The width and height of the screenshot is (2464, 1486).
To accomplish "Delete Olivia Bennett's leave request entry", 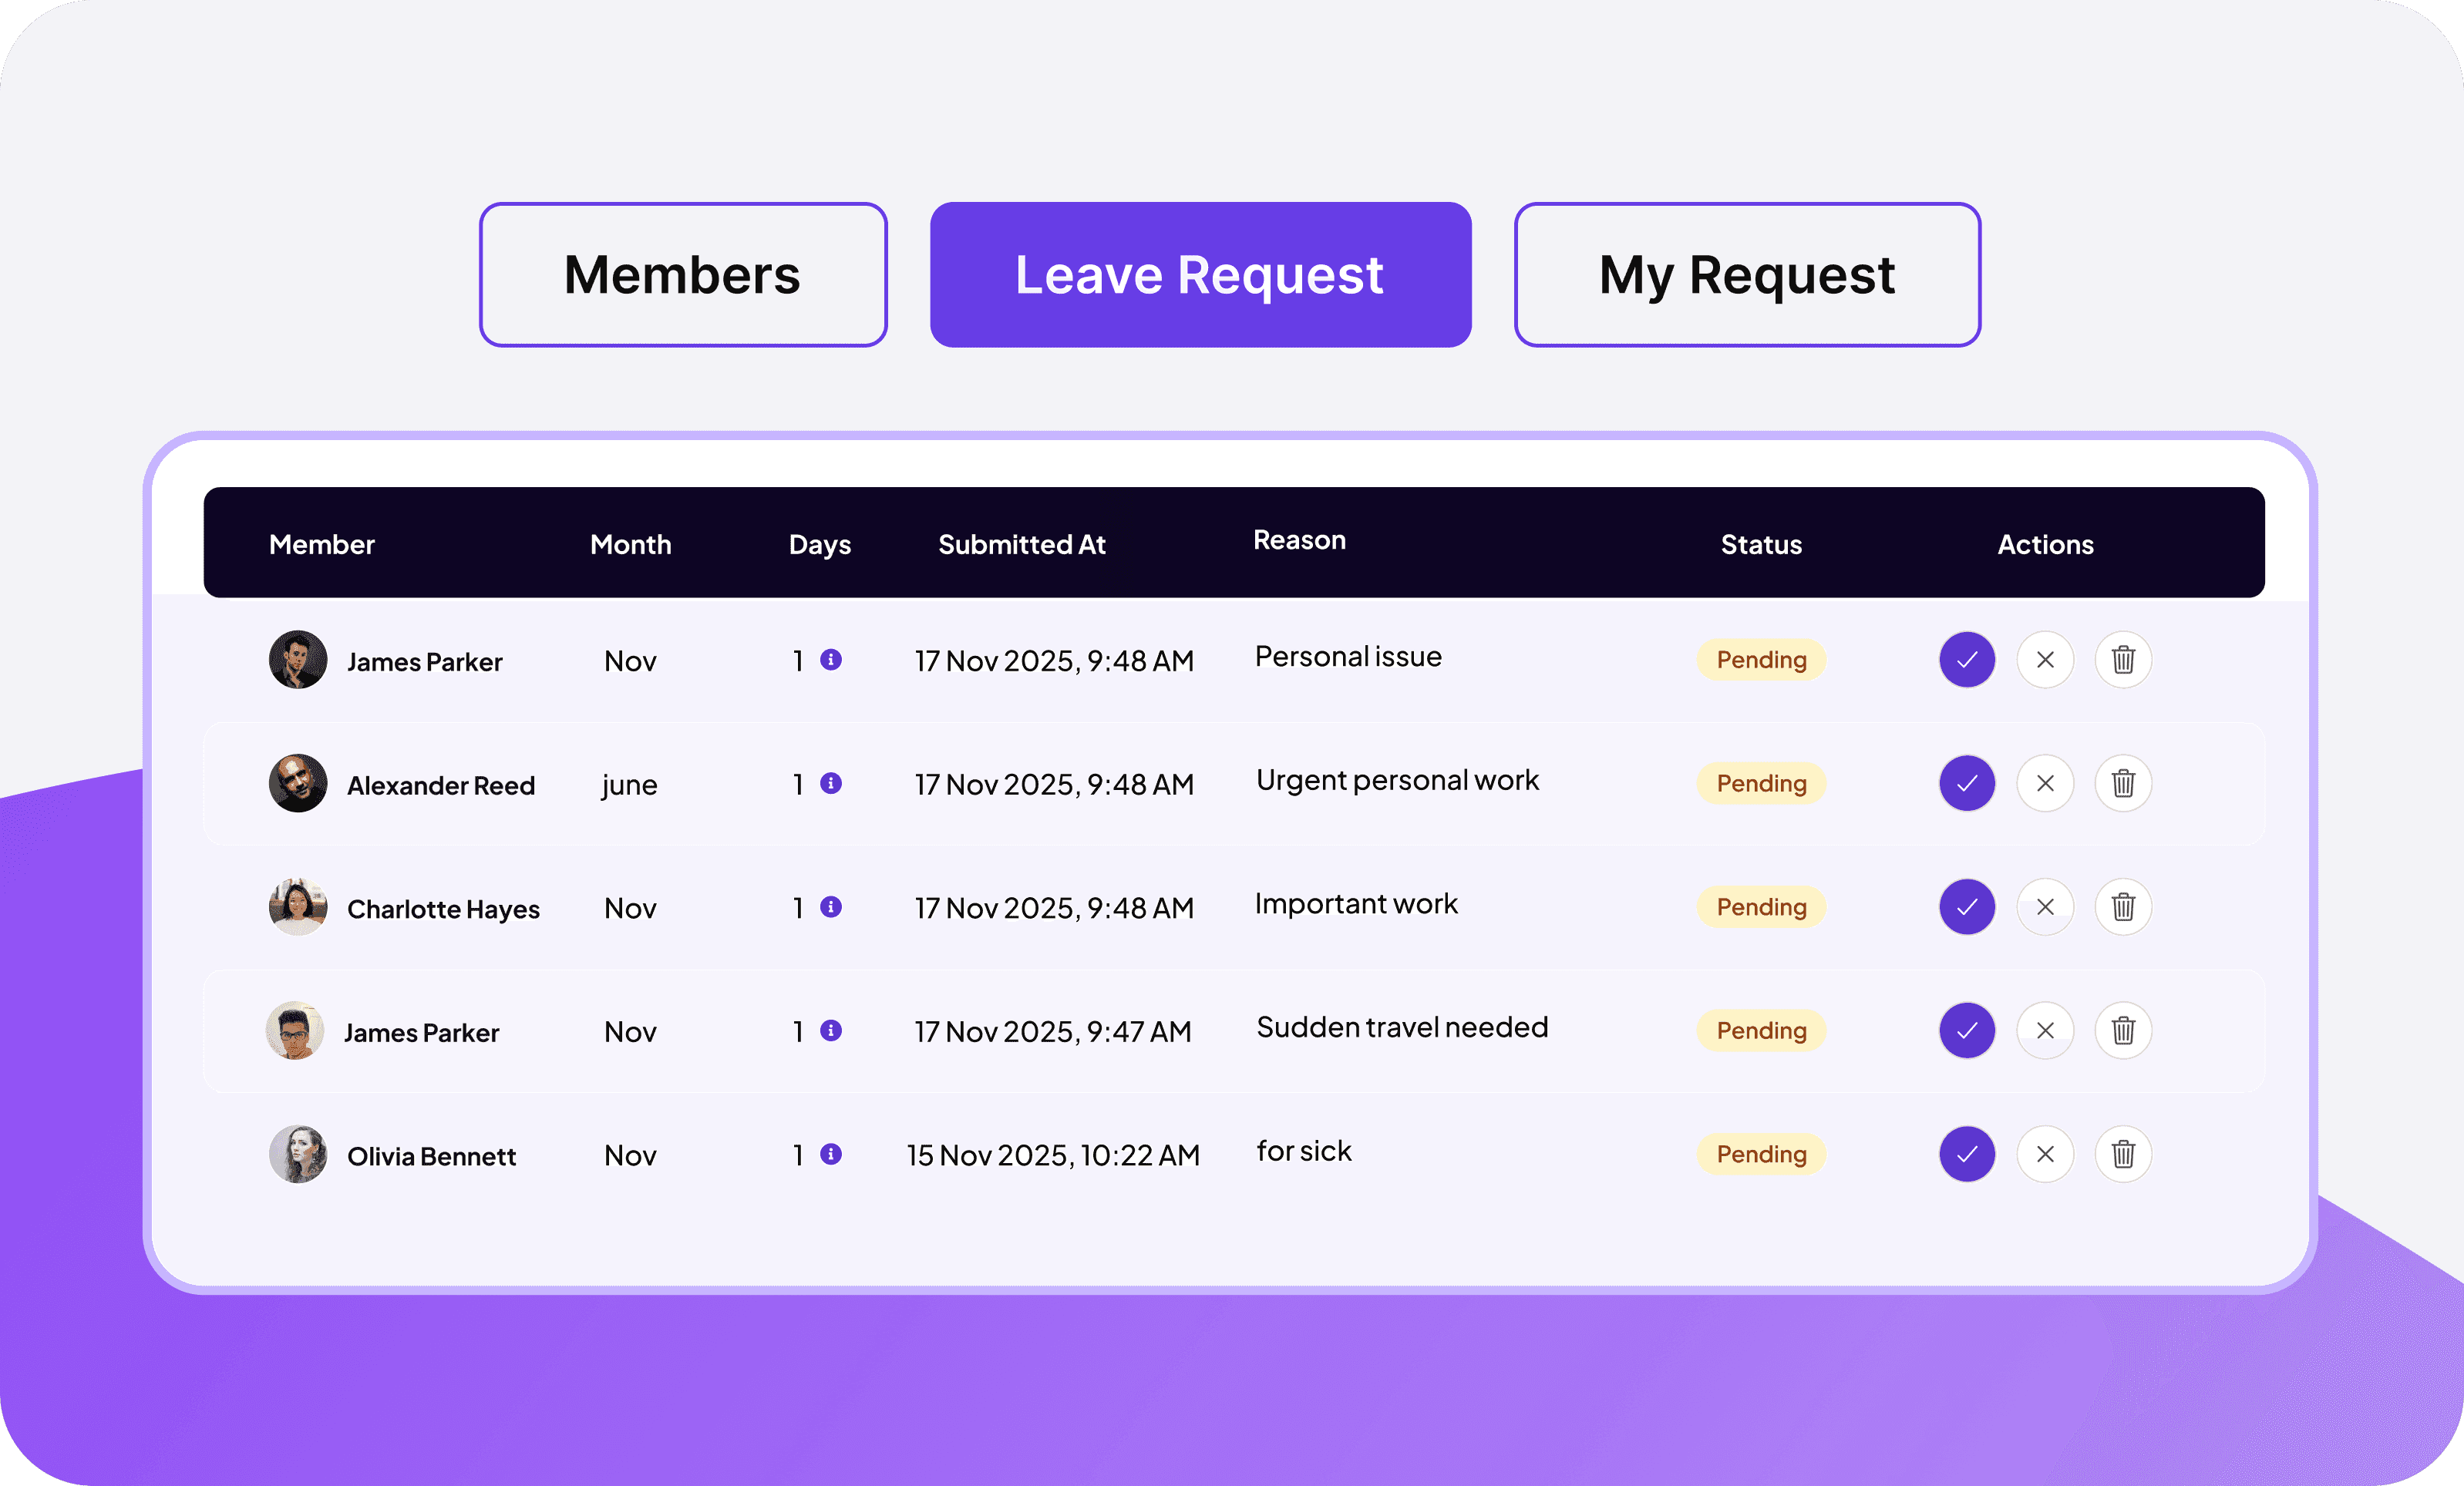I will (2124, 1154).
